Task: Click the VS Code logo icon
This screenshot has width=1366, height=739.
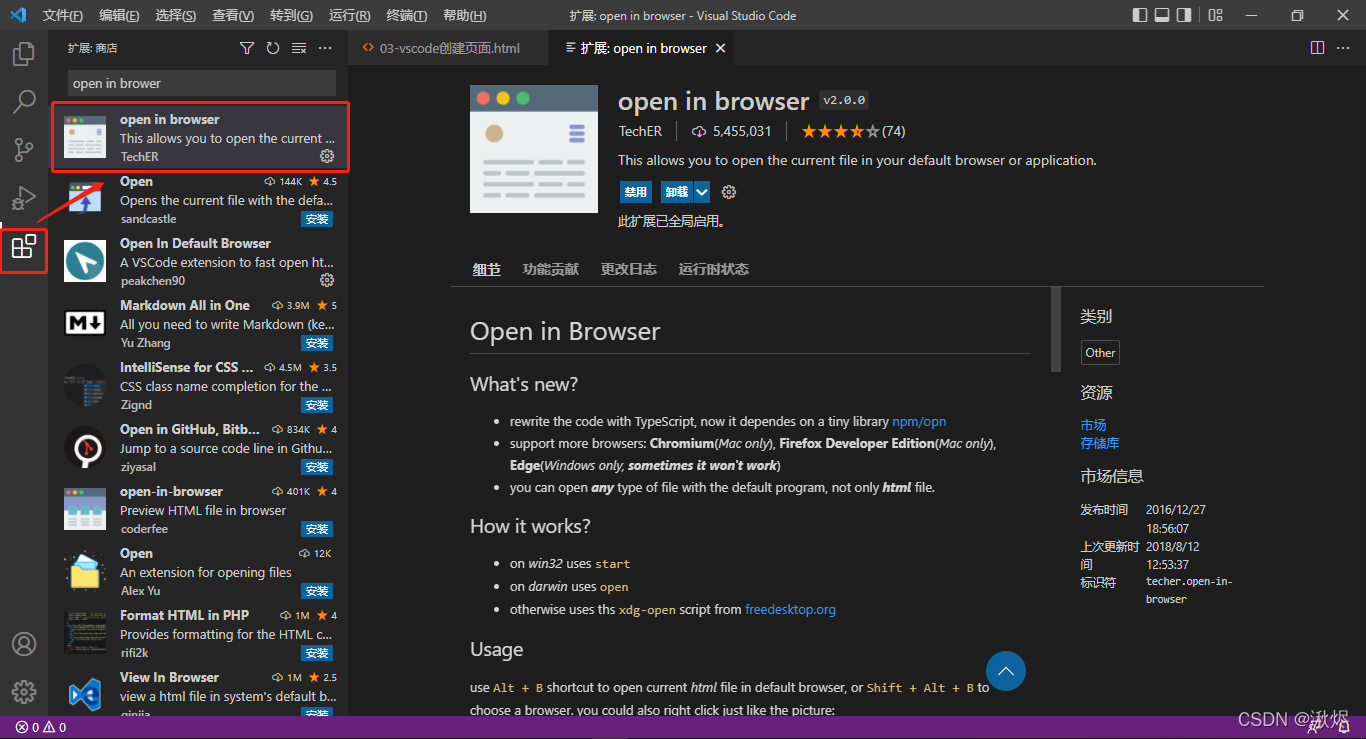Action: 17,15
